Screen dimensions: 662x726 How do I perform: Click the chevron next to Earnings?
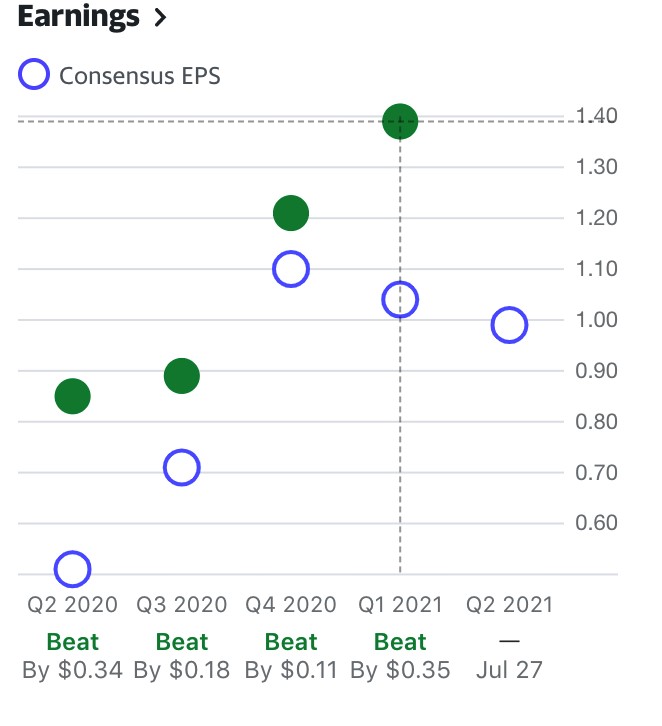click(159, 18)
